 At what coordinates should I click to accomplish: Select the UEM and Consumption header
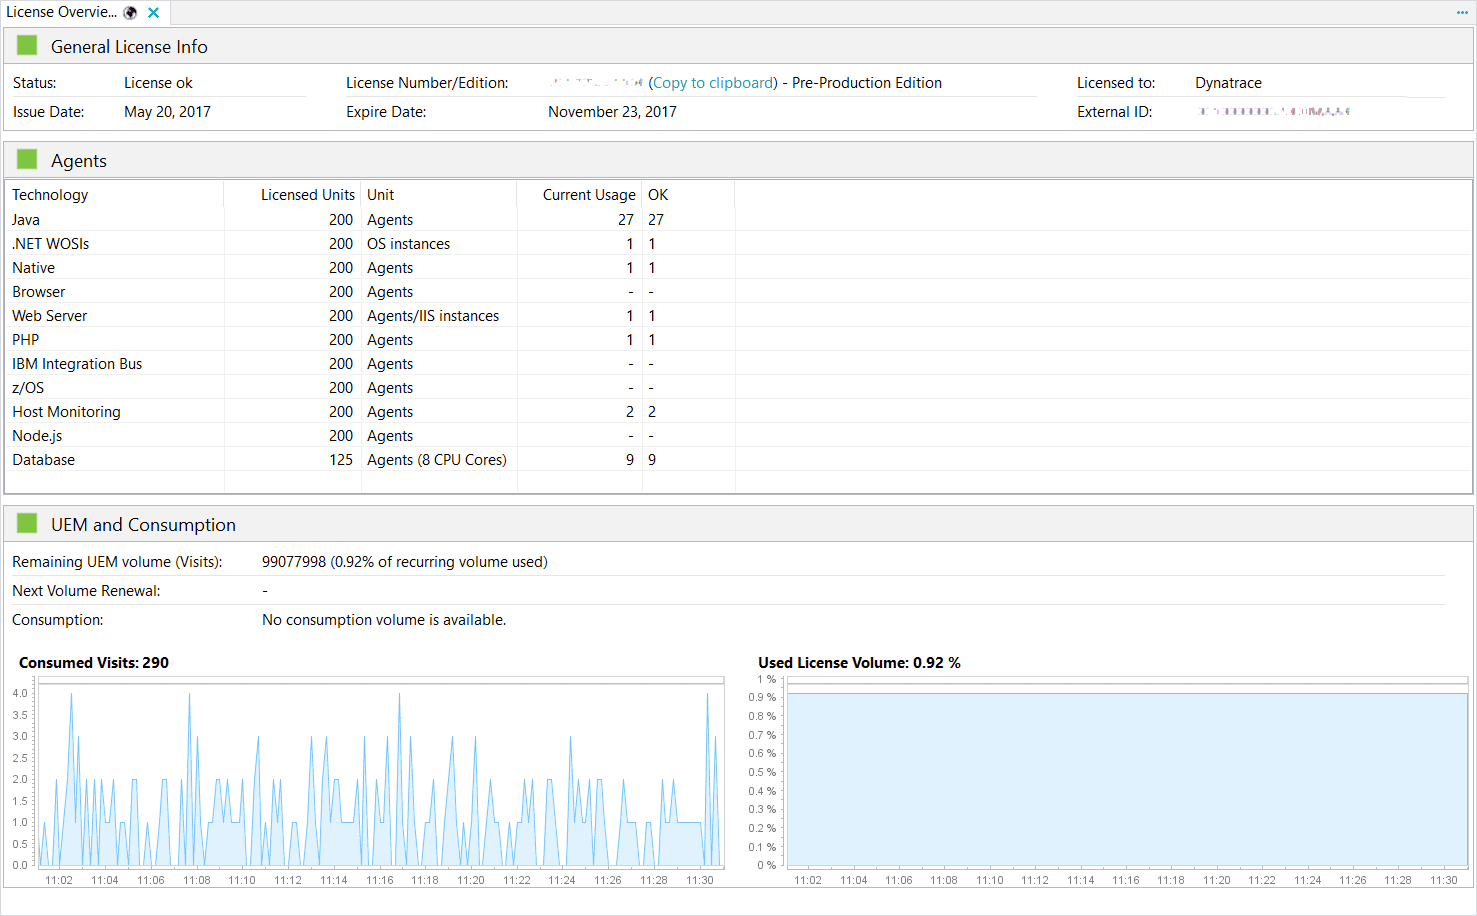pyautogui.click(x=738, y=524)
